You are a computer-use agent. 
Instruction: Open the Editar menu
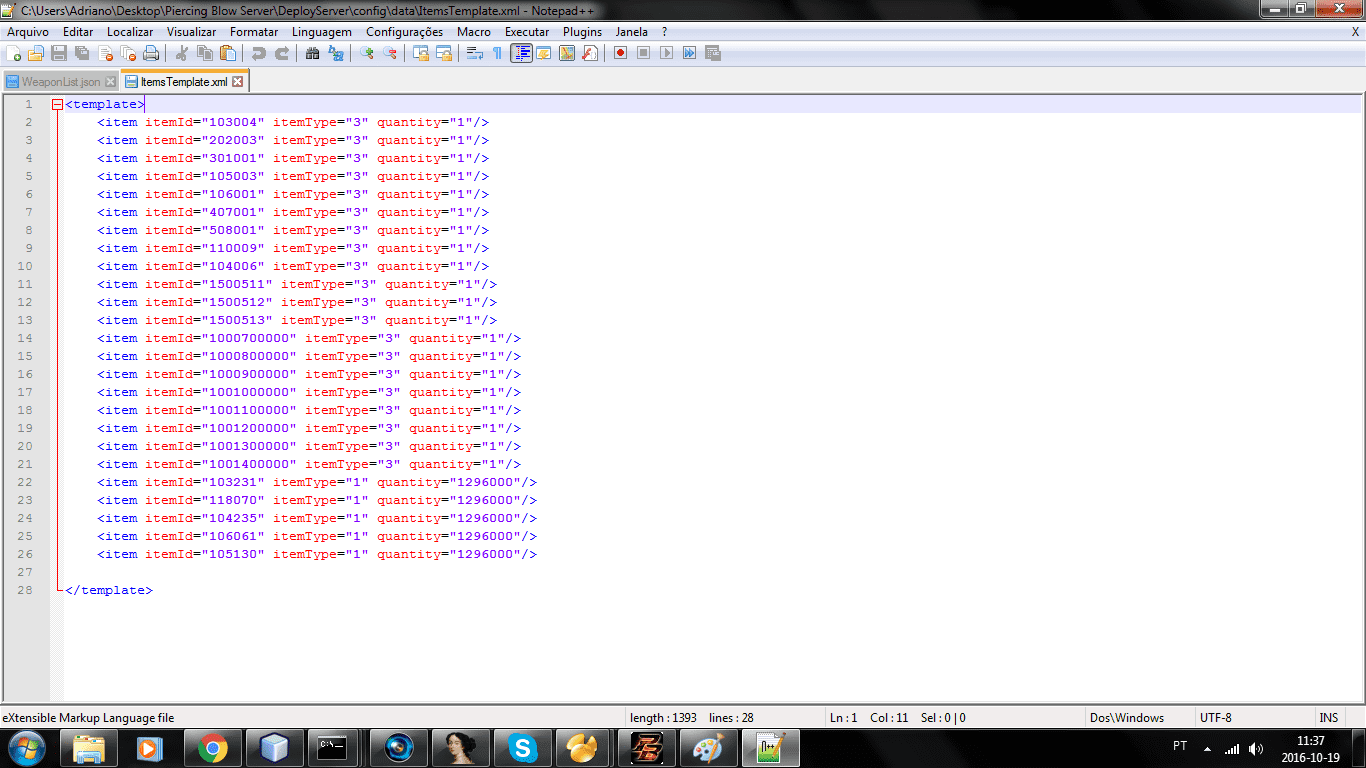(x=78, y=32)
